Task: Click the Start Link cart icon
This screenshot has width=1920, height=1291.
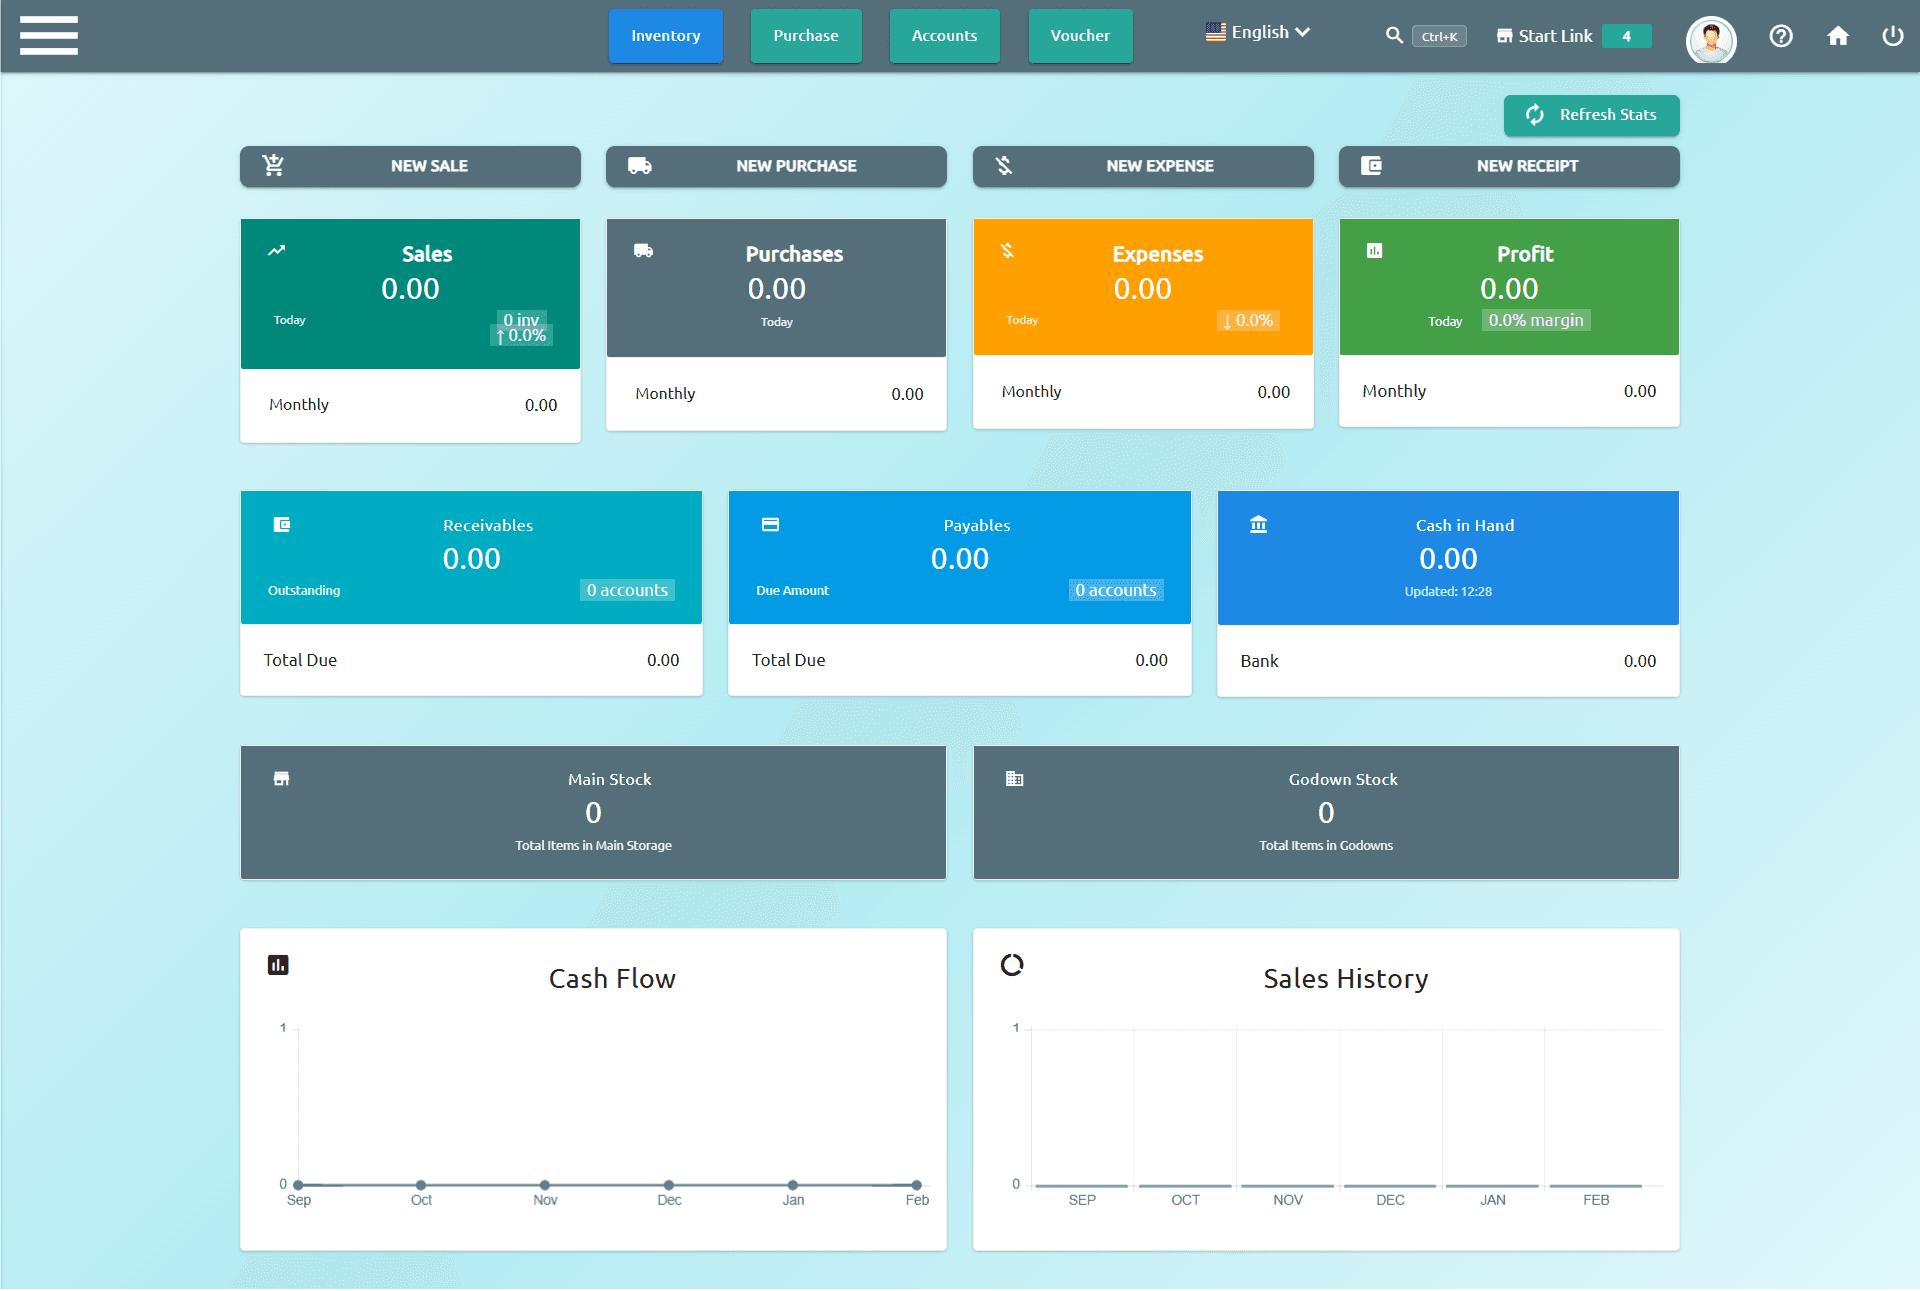Action: pyautogui.click(x=1504, y=35)
